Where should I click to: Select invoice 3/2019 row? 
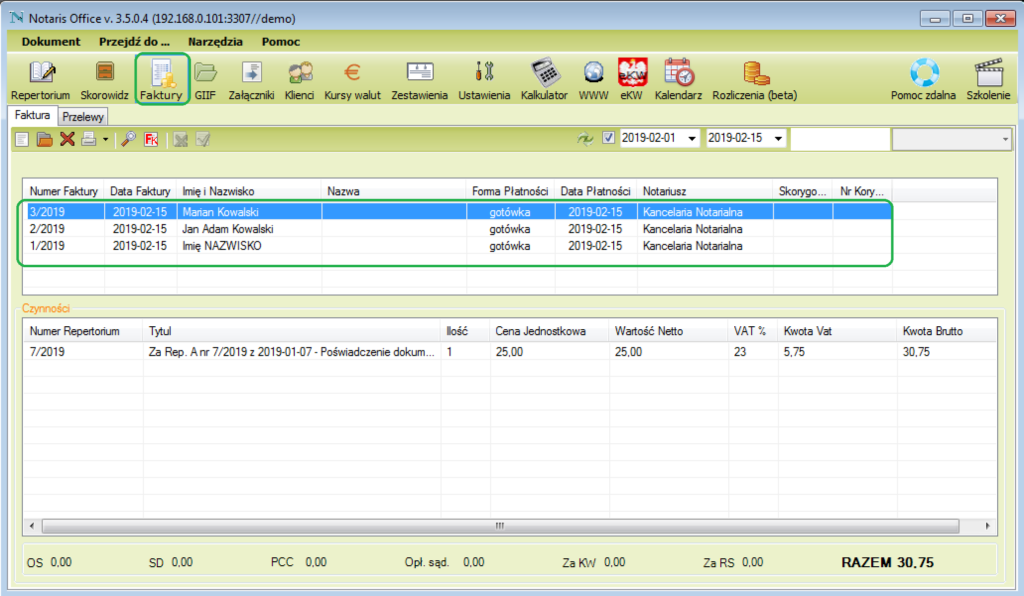point(457,212)
